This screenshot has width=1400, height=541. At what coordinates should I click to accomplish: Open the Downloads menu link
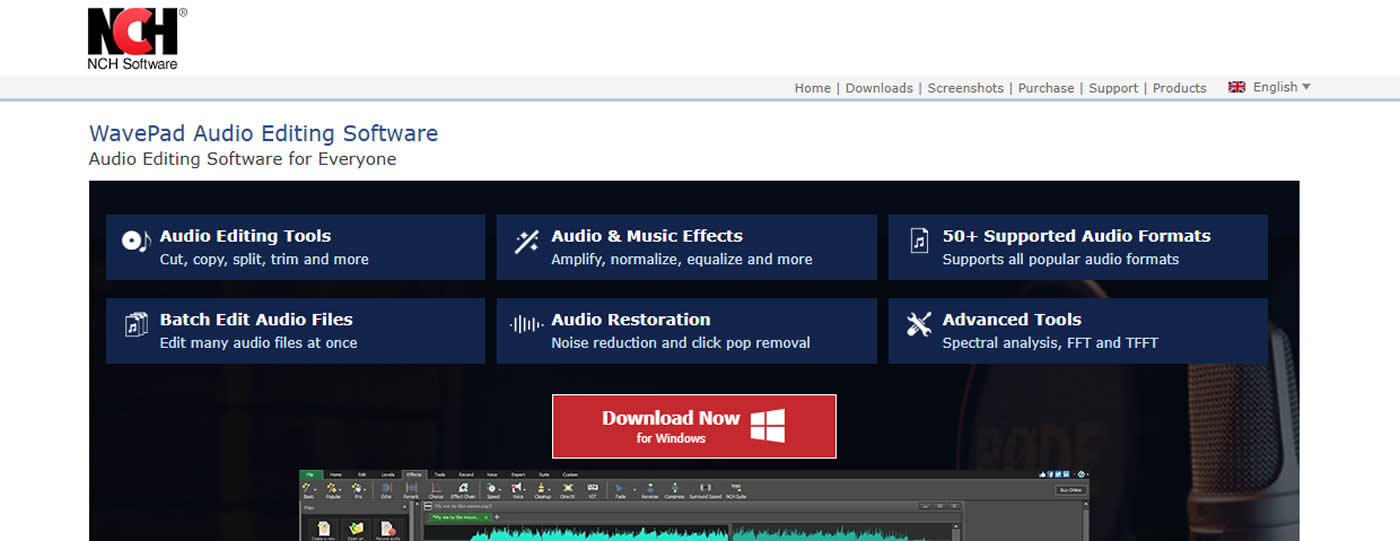pos(879,88)
